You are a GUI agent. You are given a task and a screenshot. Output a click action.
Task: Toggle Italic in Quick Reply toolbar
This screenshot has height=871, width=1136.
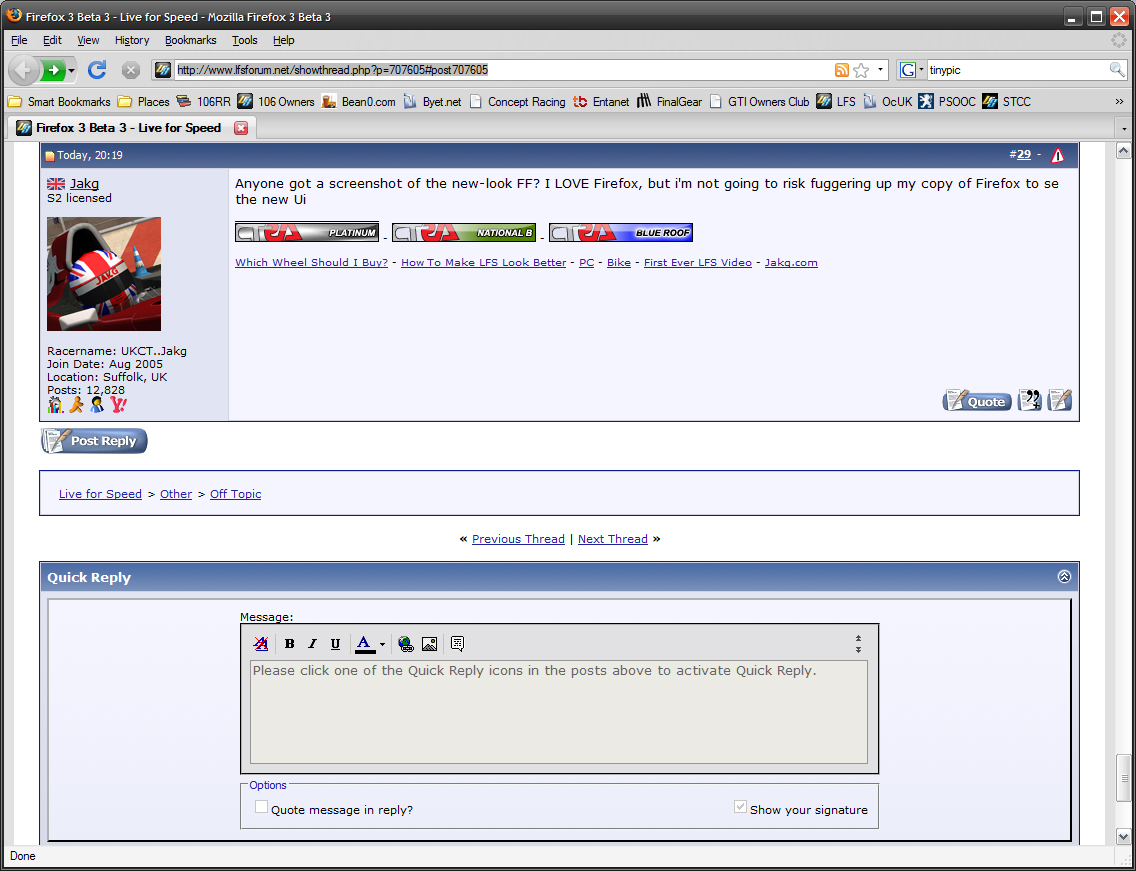tap(312, 643)
